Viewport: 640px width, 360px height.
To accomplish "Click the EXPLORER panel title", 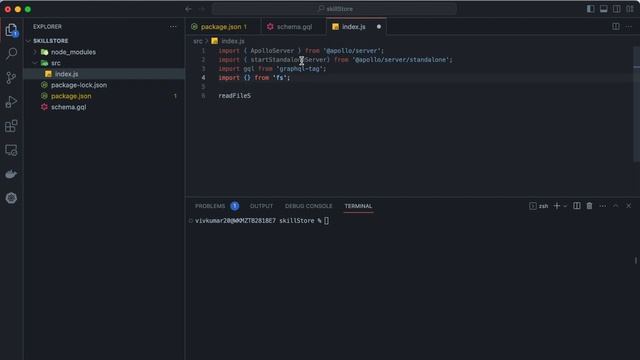I will [47, 27].
